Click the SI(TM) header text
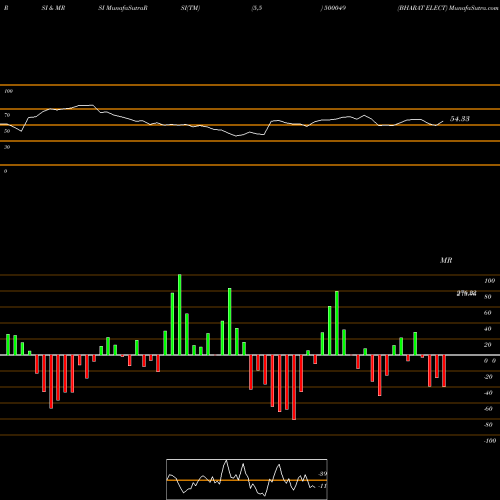This screenshot has width=500, height=500. tap(190, 8)
